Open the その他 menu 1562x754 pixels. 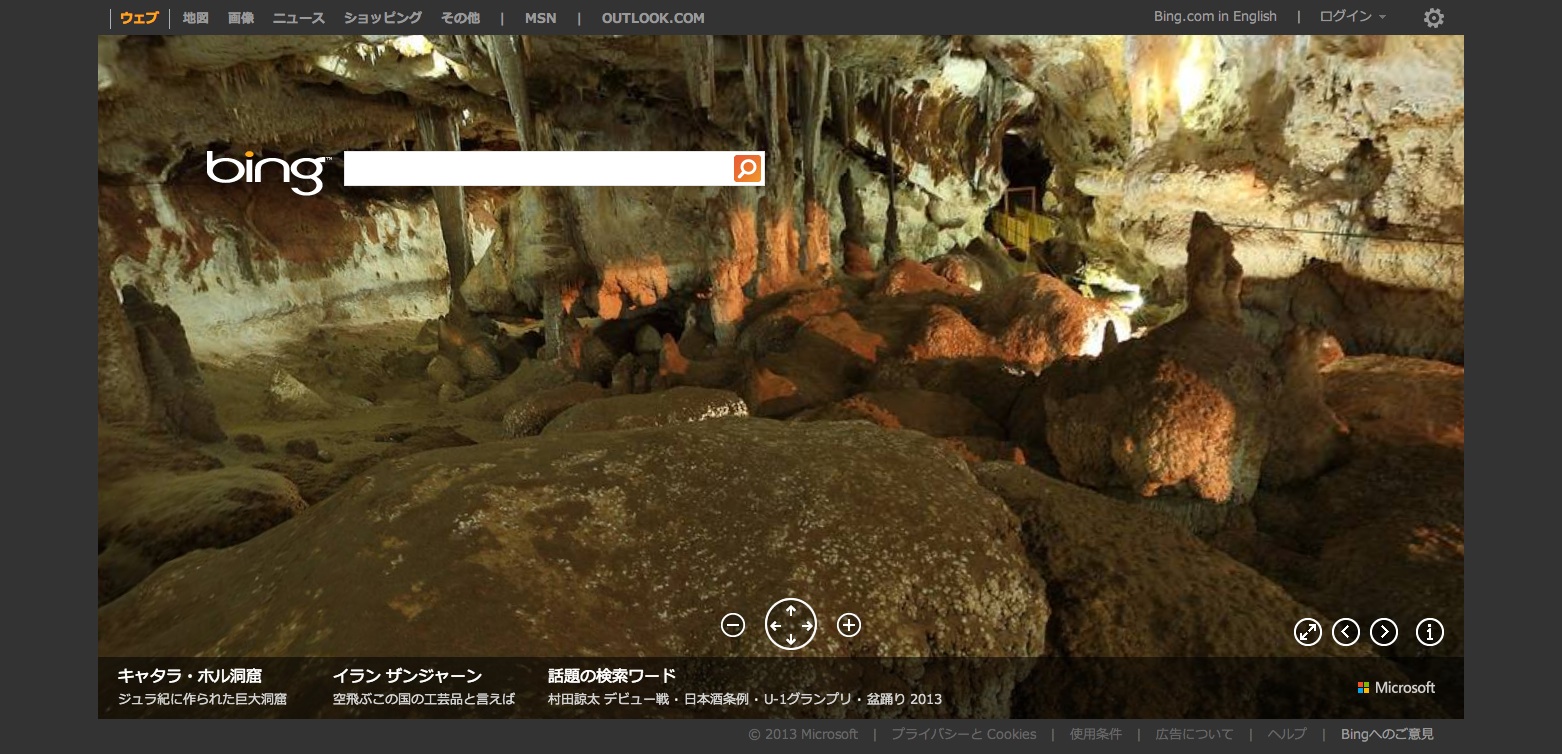click(x=460, y=18)
